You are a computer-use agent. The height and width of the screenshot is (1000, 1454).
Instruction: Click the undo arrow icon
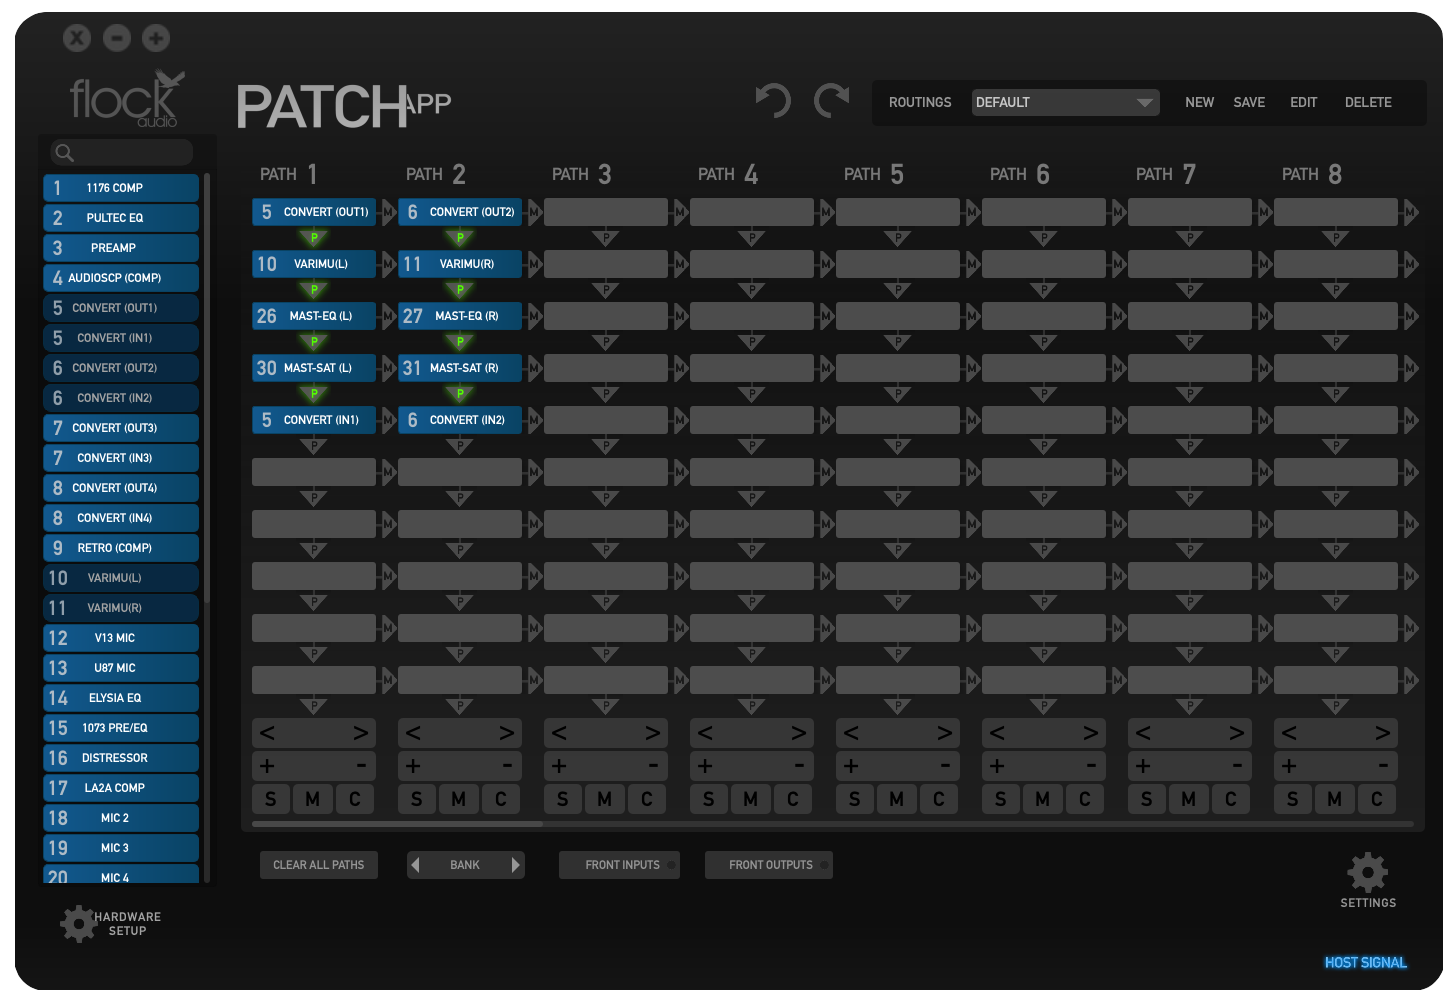coord(773,100)
